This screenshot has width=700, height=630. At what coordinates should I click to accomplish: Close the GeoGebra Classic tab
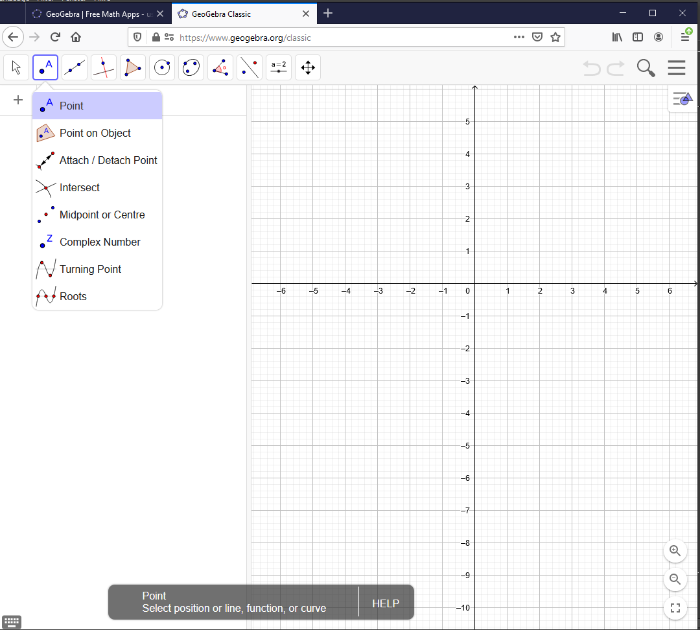point(306,14)
